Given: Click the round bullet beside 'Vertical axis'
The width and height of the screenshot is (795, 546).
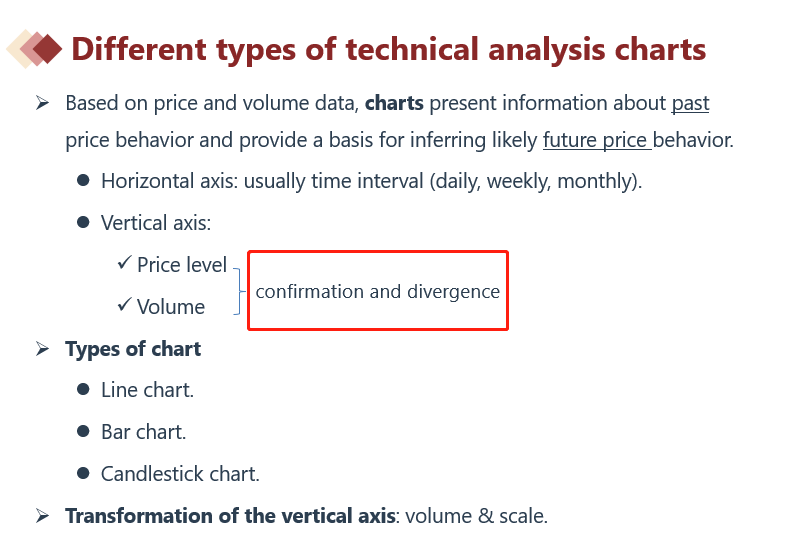Looking at the screenshot, I should 83,222.
